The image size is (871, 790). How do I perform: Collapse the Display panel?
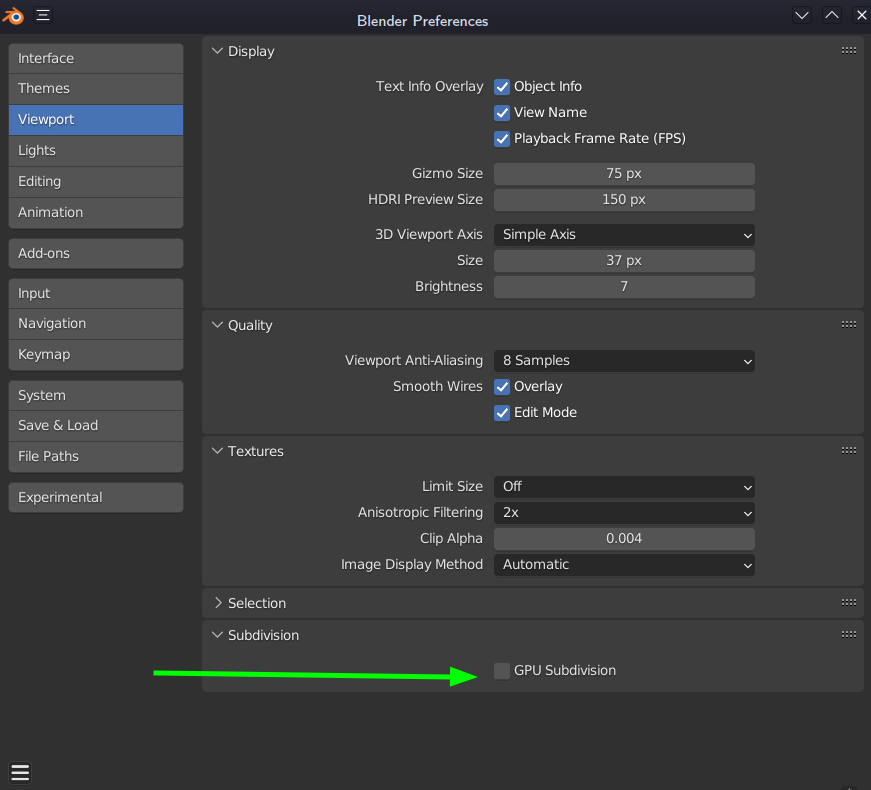(217, 51)
